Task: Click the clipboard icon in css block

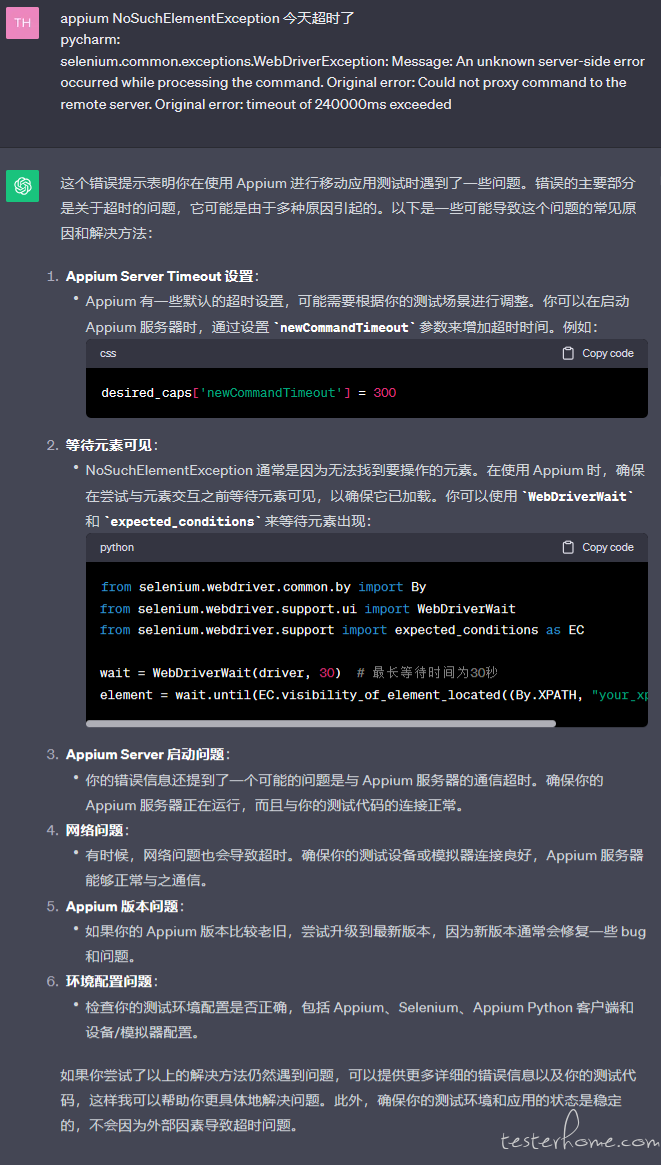Action: [x=568, y=354]
